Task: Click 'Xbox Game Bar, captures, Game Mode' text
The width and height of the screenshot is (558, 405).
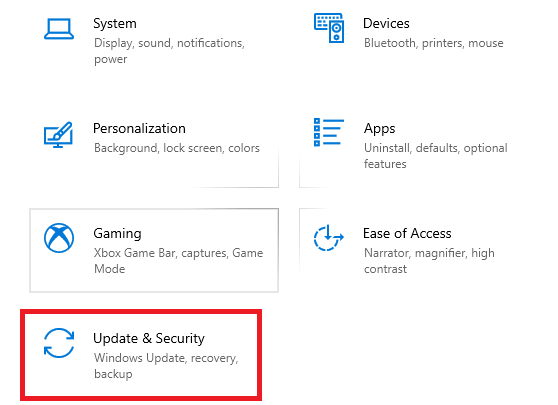Action: (x=179, y=261)
